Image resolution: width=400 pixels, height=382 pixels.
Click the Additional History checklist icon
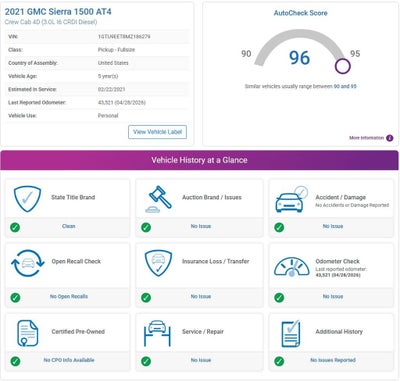pyautogui.click(x=291, y=333)
